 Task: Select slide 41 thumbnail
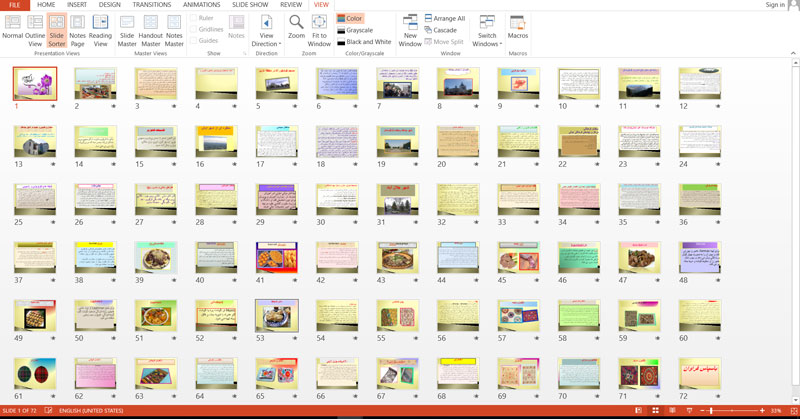click(x=277, y=257)
